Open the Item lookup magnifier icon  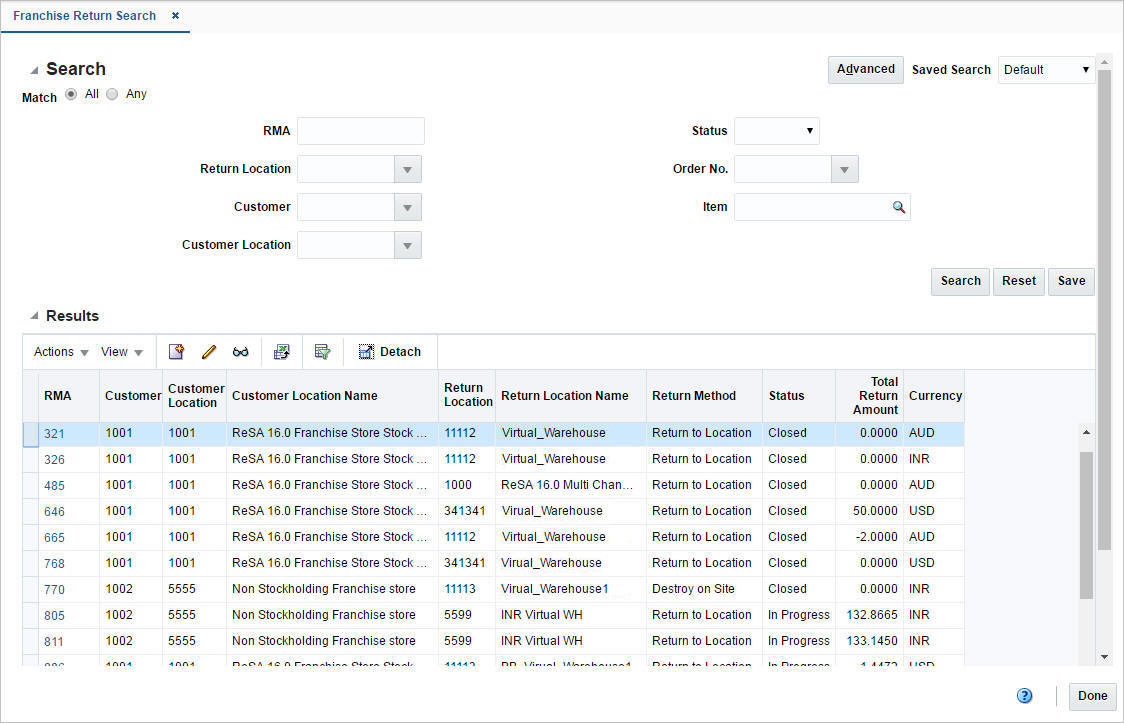(898, 207)
